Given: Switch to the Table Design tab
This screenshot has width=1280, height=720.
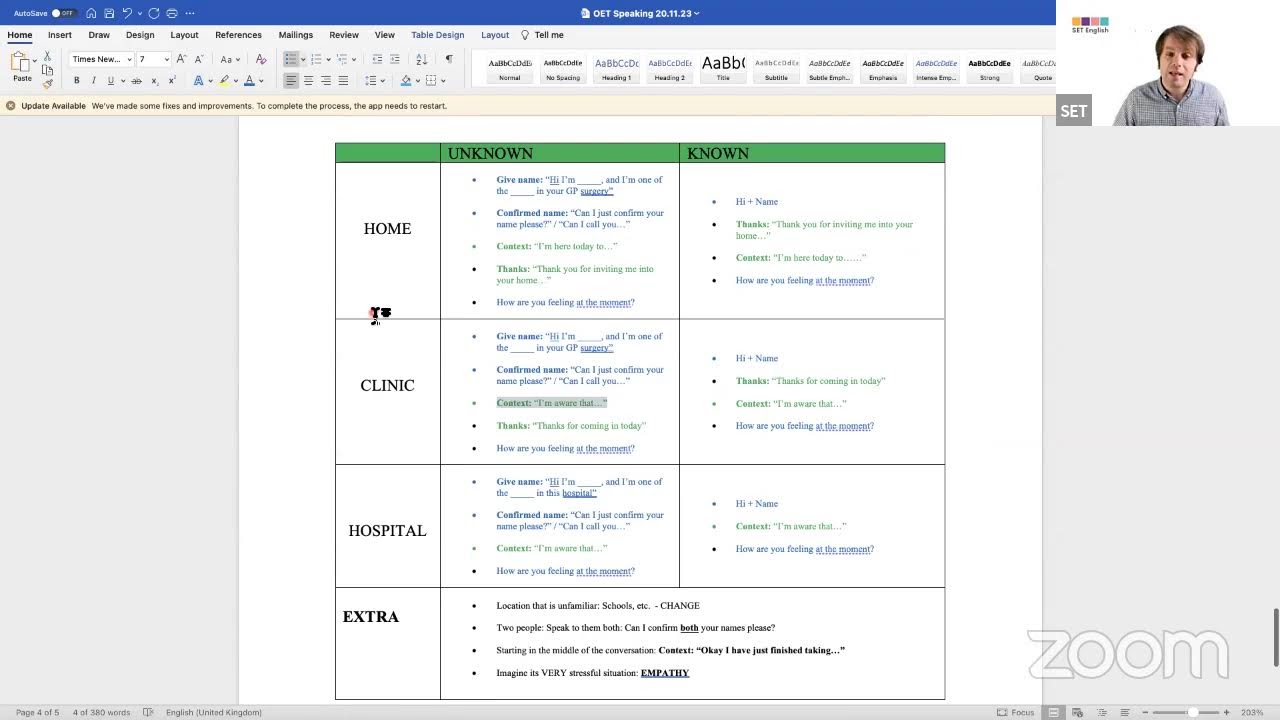Looking at the screenshot, I should click(438, 35).
